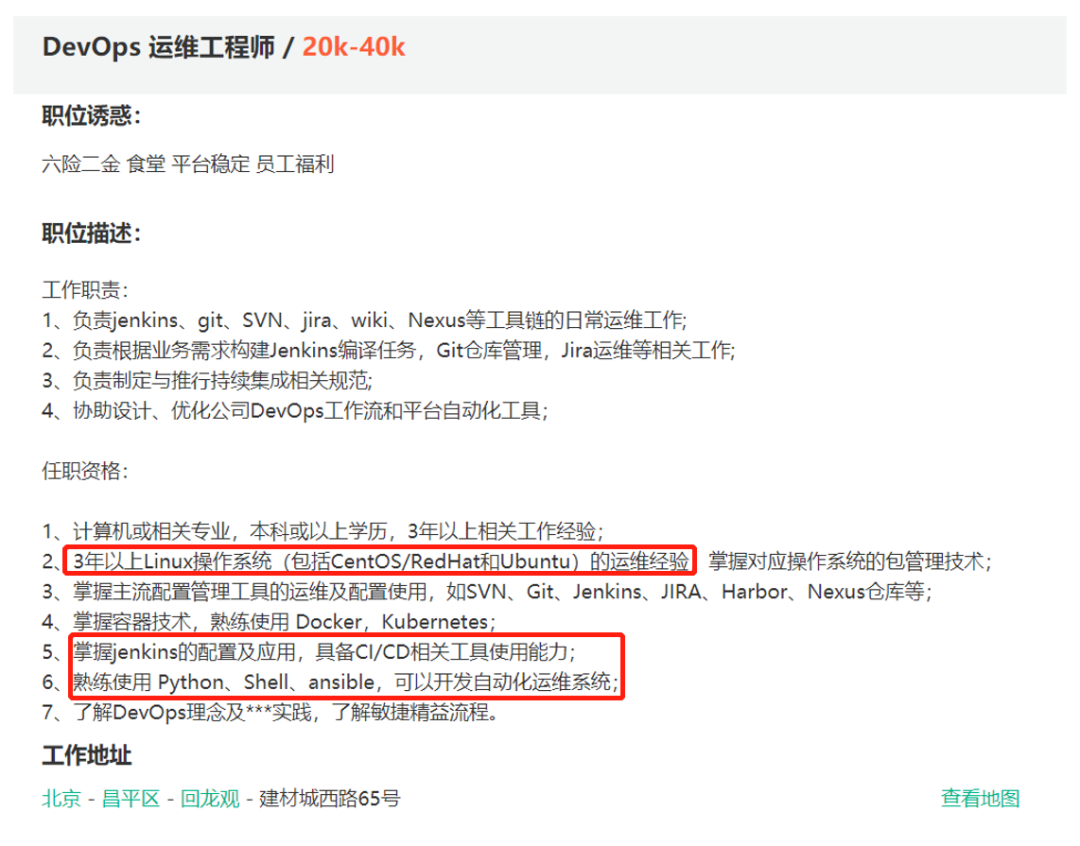Click the Python、Shell、ansible requirement line
The image size is (1080, 846).
(x=345, y=682)
